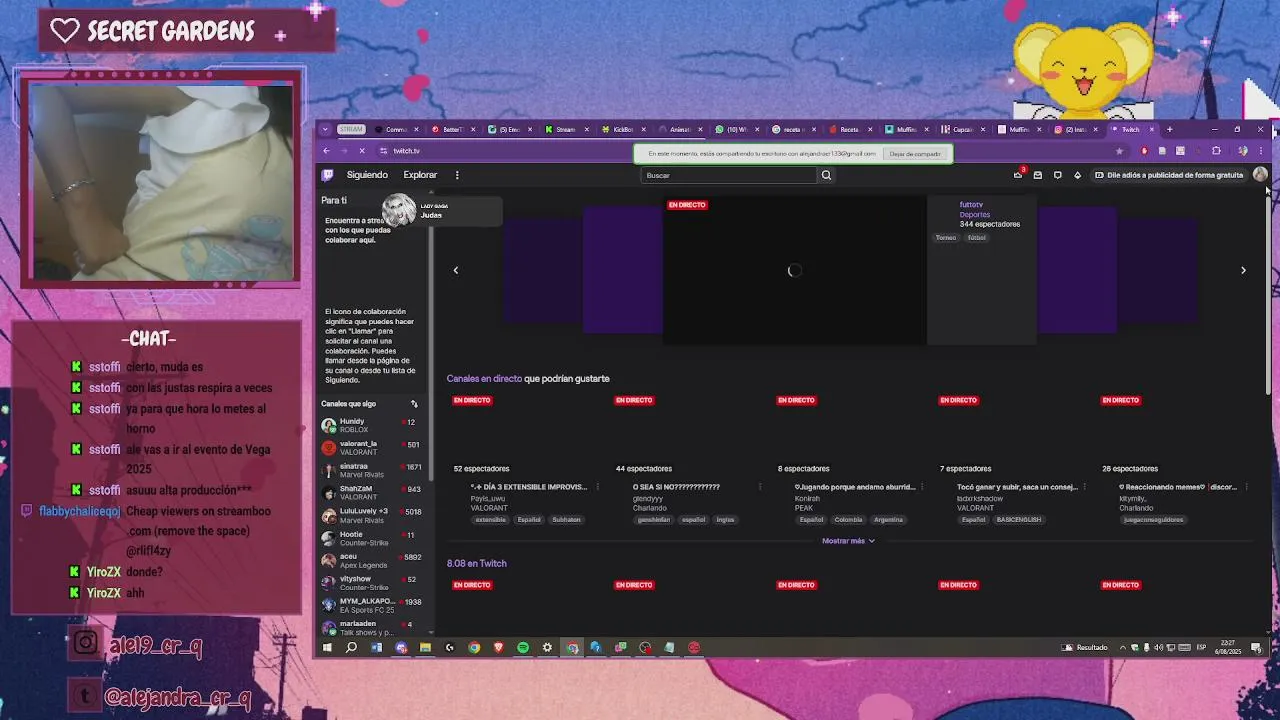
Task: Select the 'genshinfan' tag
Action: [654, 520]
